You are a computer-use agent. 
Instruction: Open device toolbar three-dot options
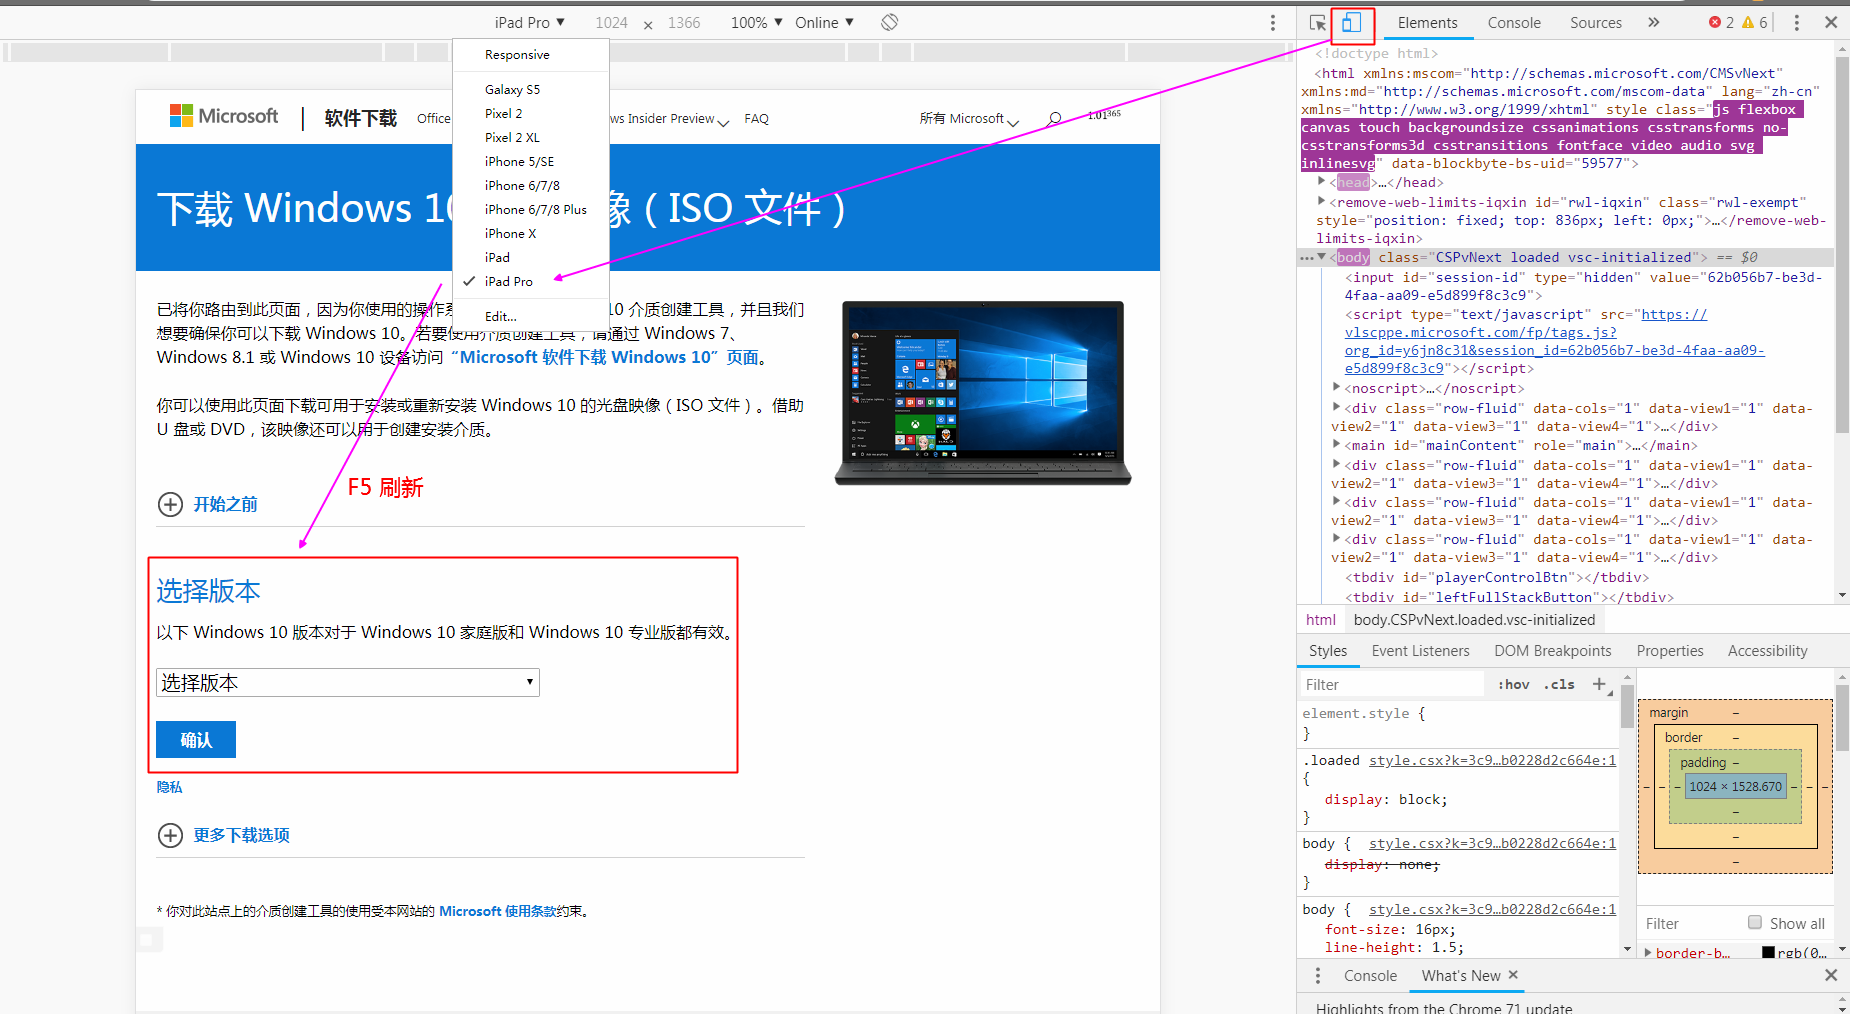pos(1272,22)
